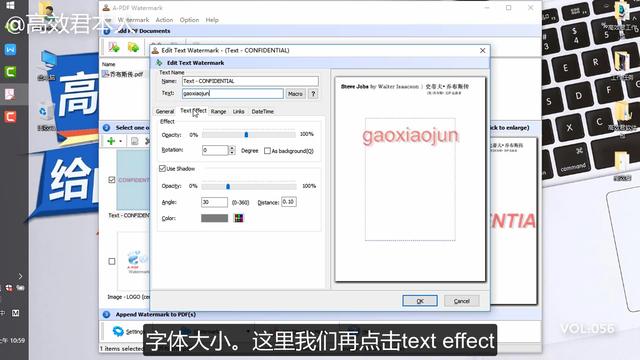Click the taskbar clock showing 10:59

click(x=13, y=340)
